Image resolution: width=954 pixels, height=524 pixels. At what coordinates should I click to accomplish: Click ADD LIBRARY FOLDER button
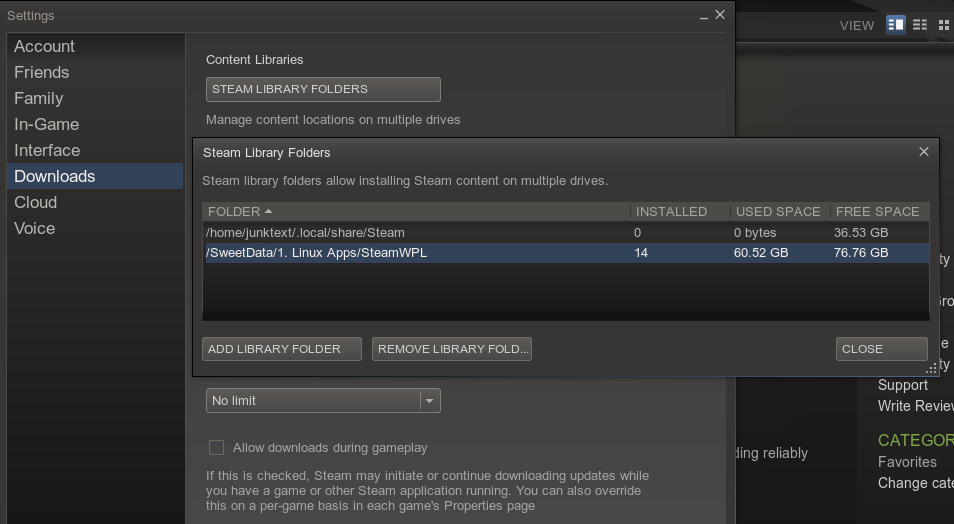pyautogui.click(x=282, y=349)
